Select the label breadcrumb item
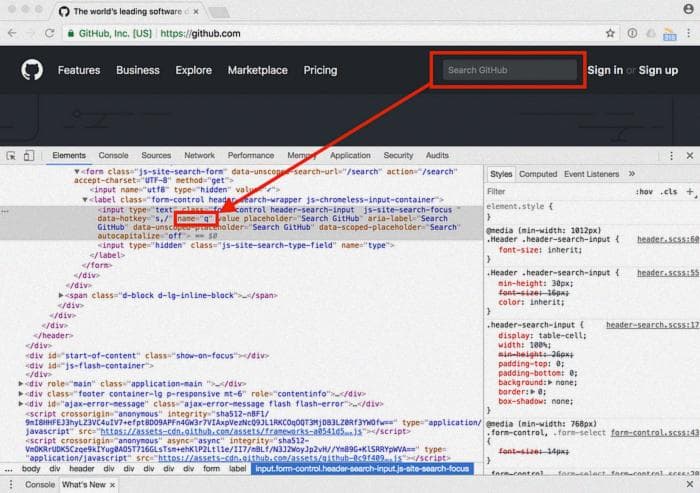This screenshot has height=493, width=700. (238, 468)
